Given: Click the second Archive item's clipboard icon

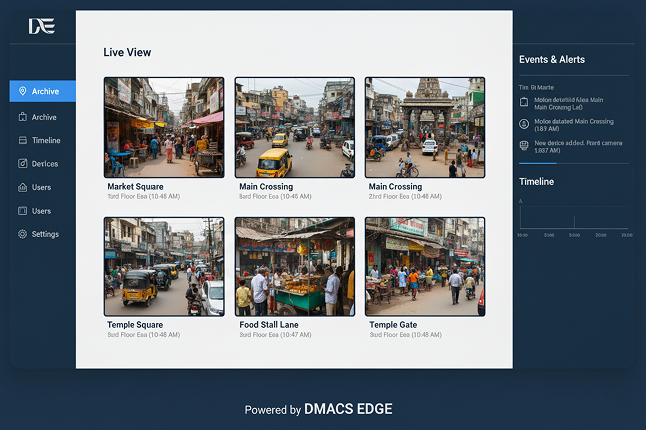Looking at the screenshot, I should tap(23, 117).
